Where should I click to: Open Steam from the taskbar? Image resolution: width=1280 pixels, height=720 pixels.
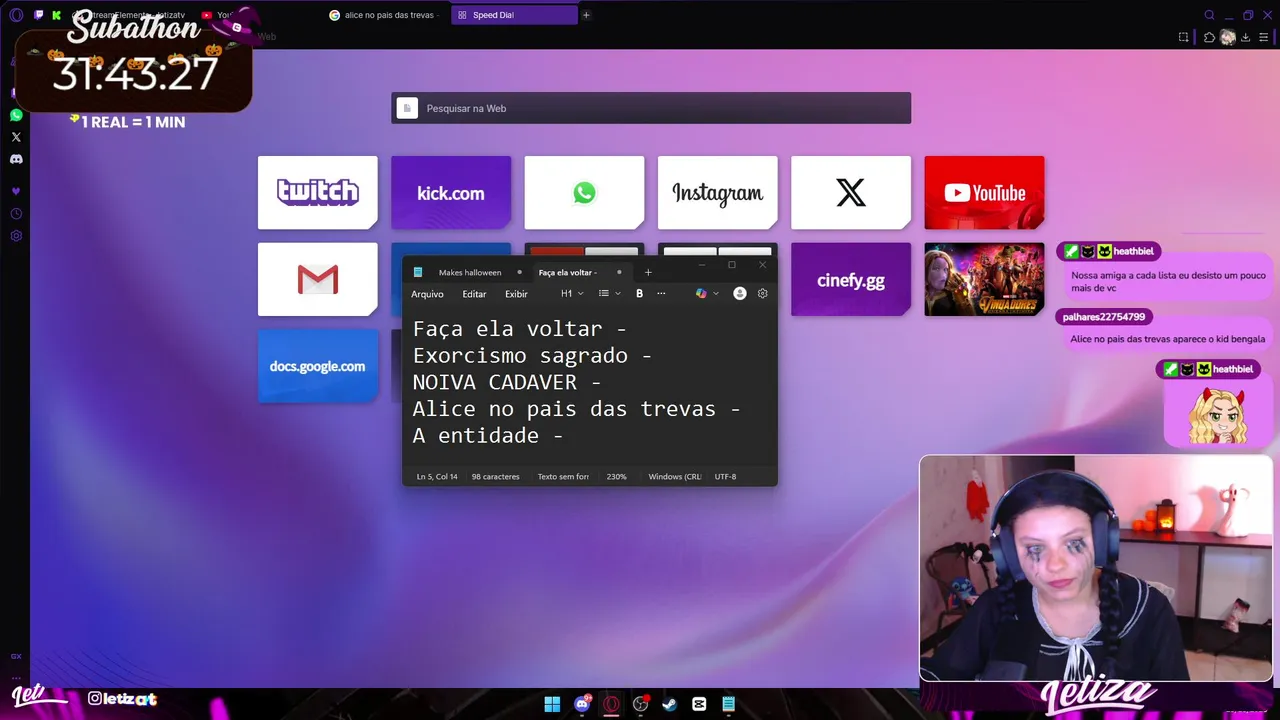669,704
